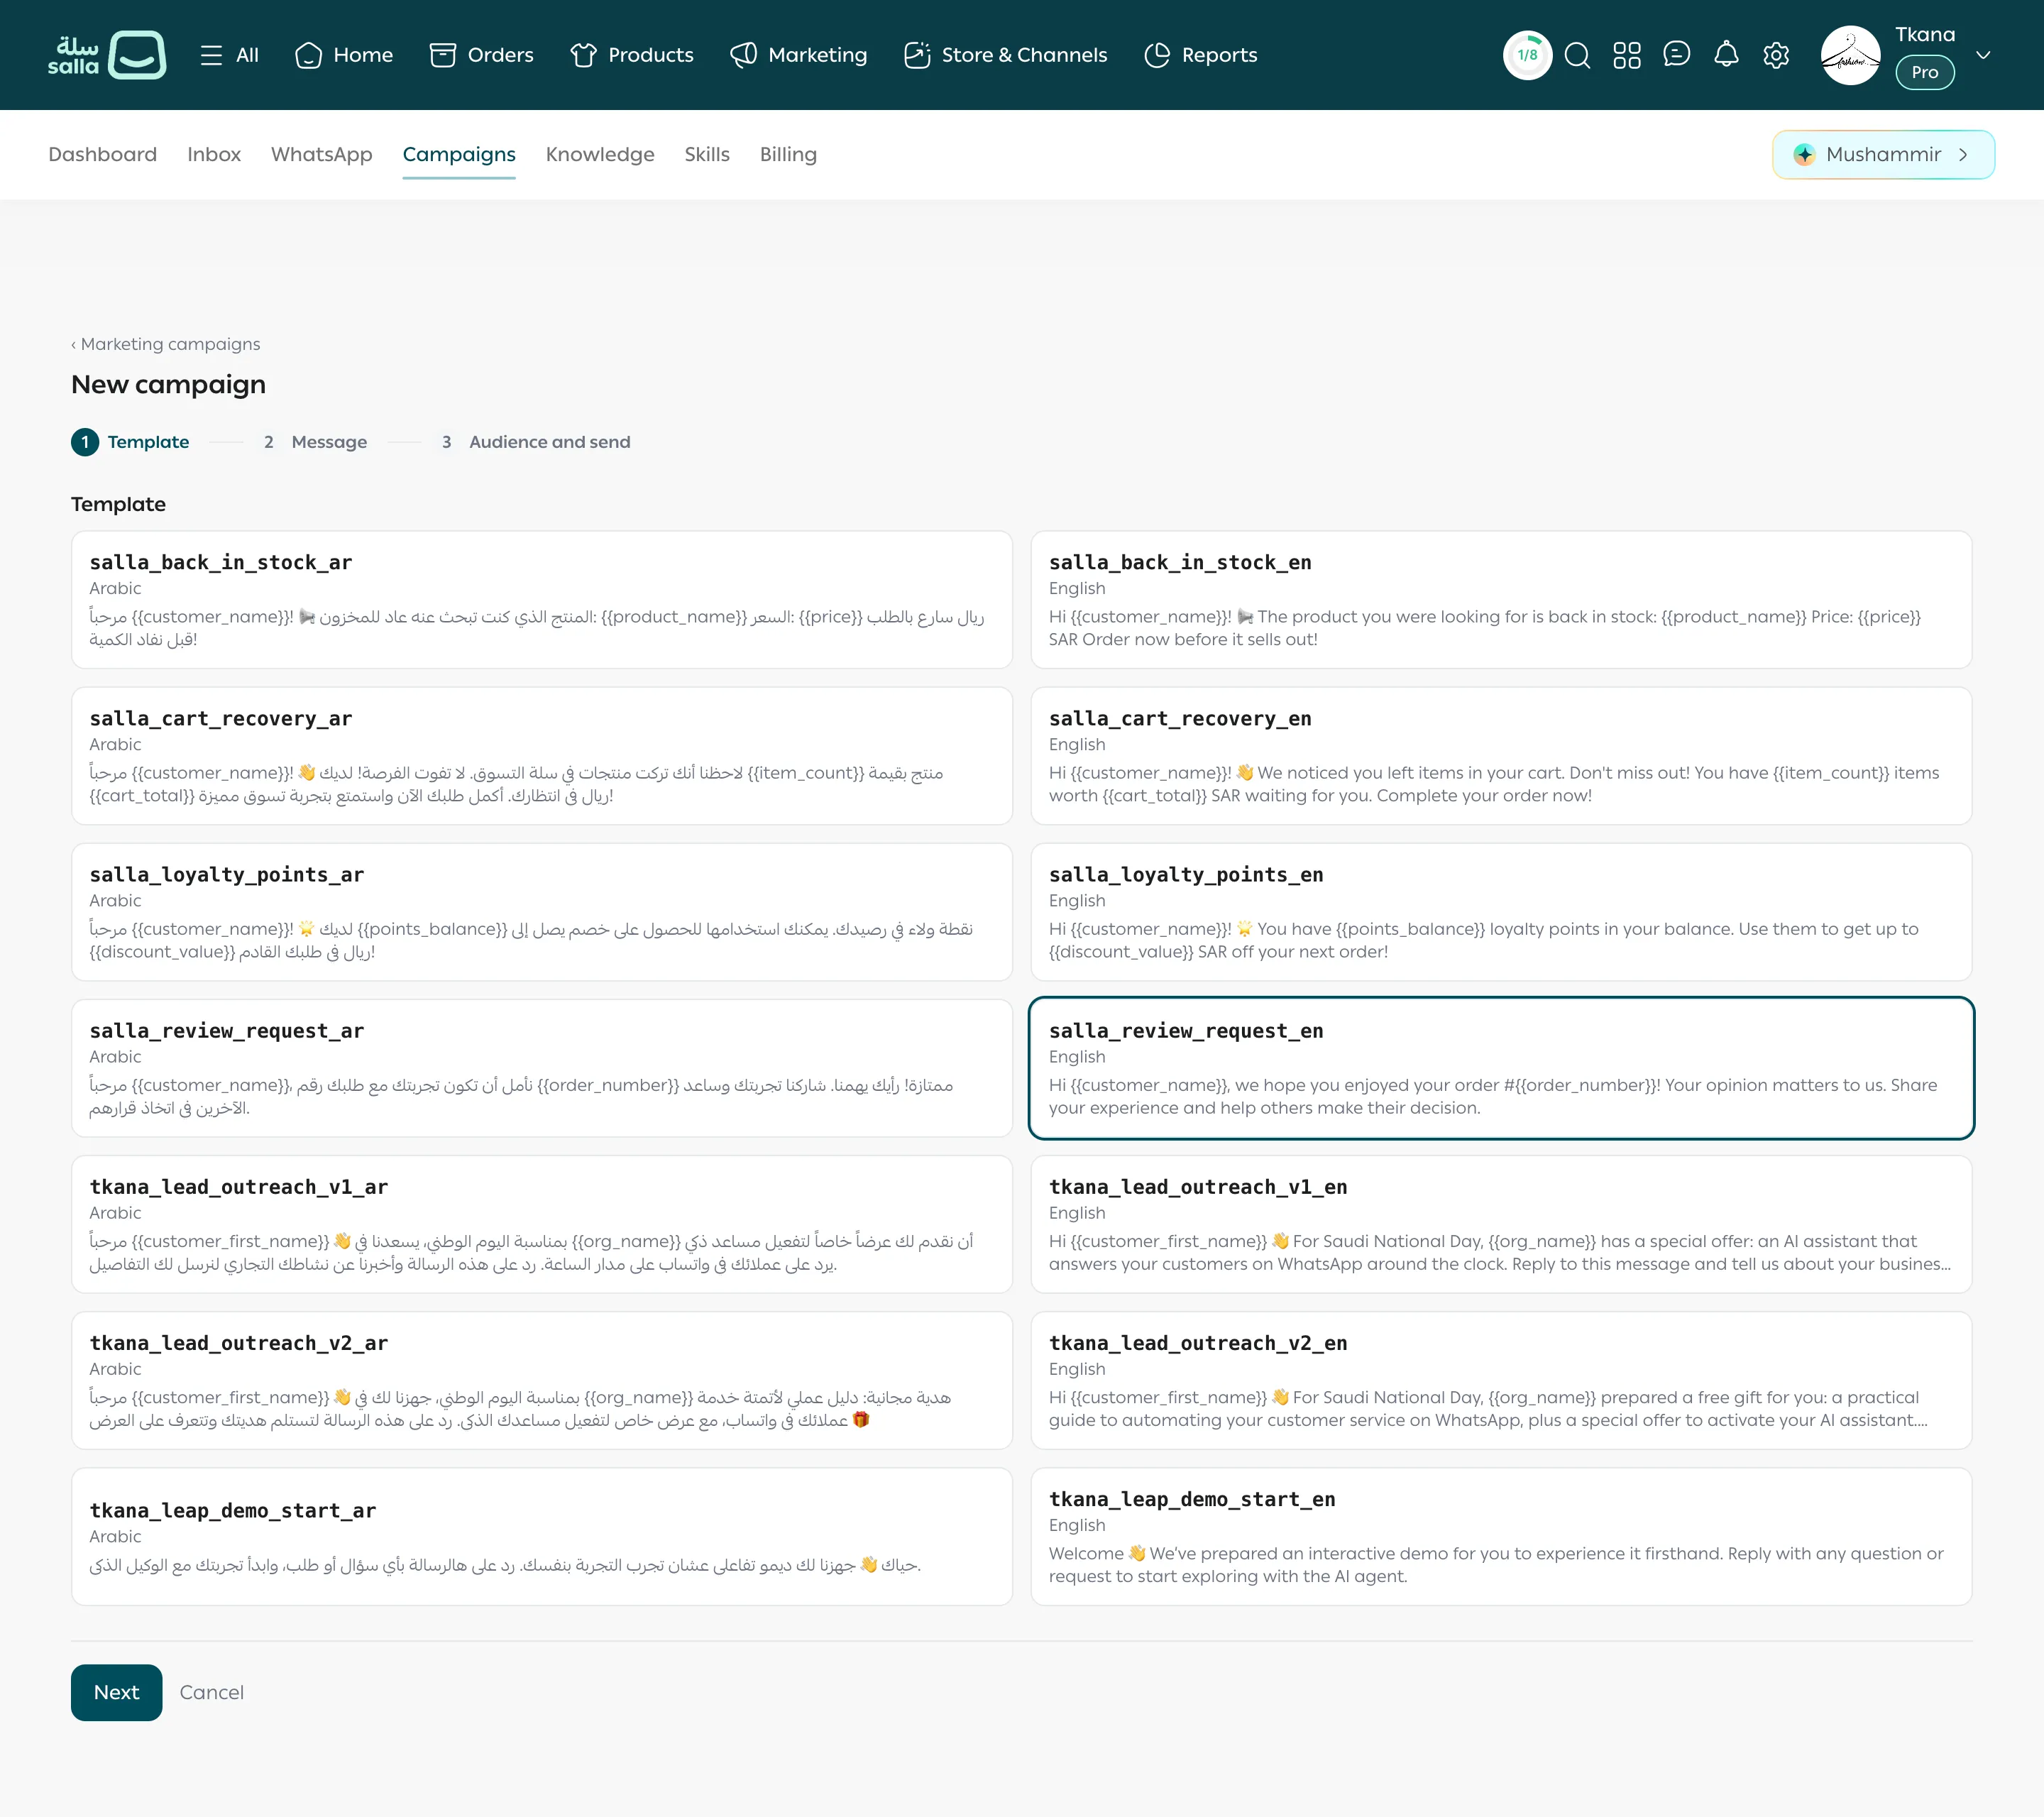Select tkana_leap_demo_start_ar template
Image resolution: width=2044 pixels, height=1817 pixels.
tap(542, 1536)
